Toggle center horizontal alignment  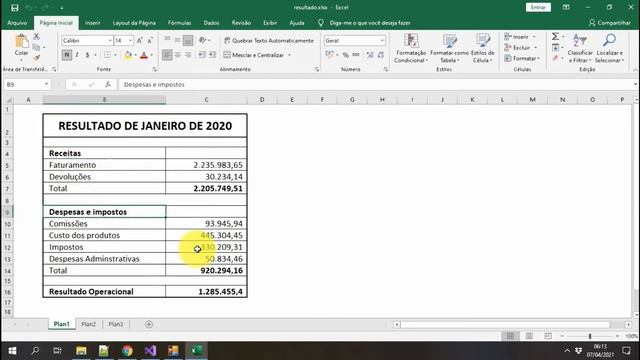click(178, 55)
